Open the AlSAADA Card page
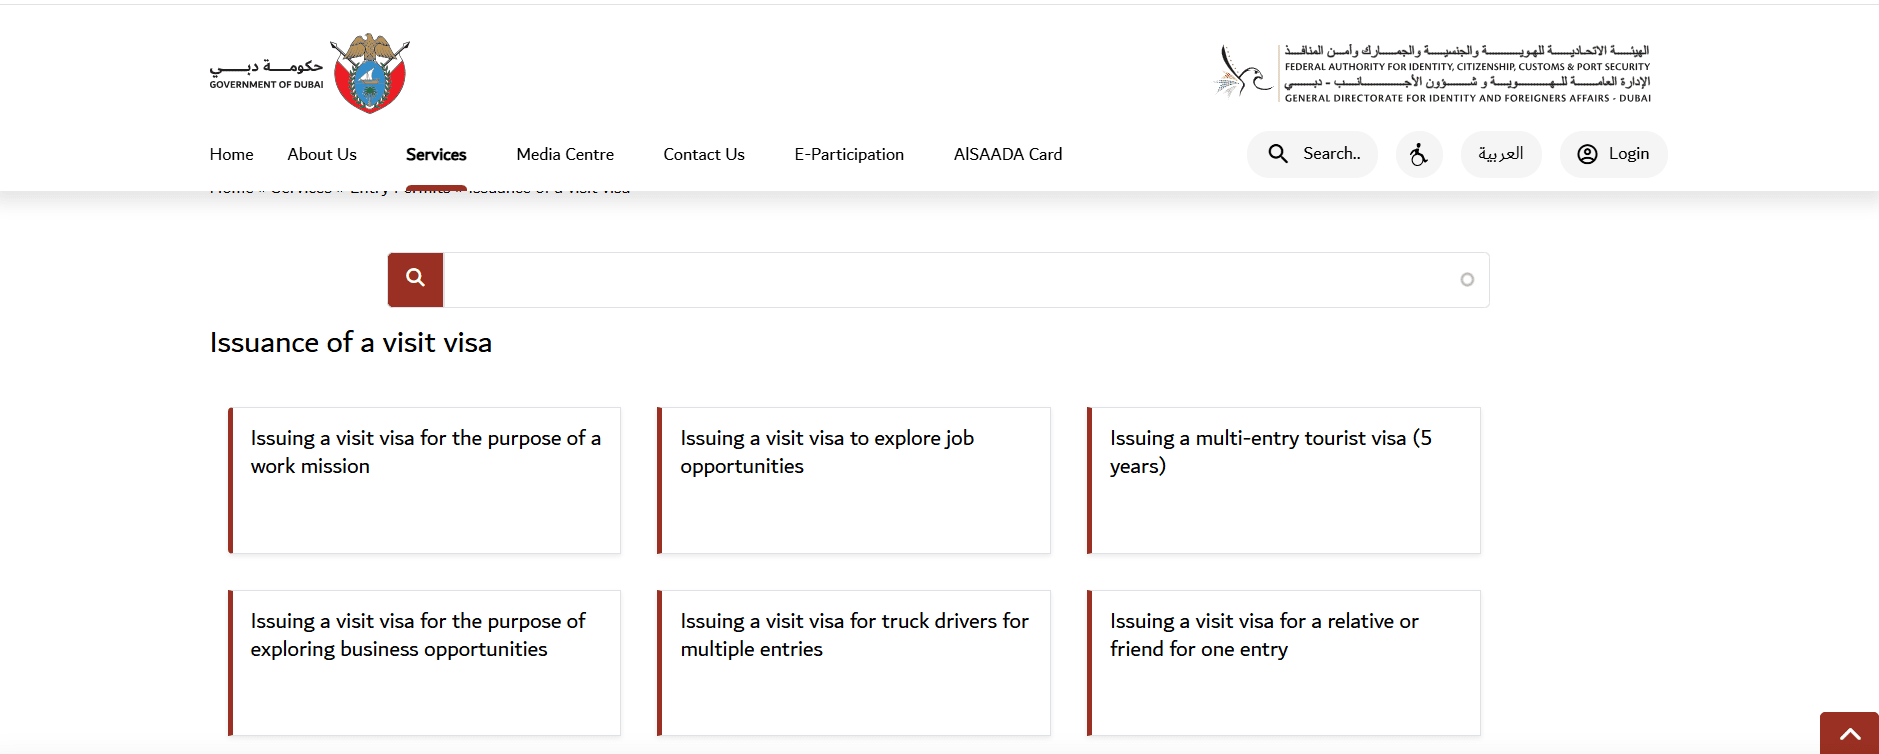The height and width of the screenshot is (754, 1879). (1007, 154)
